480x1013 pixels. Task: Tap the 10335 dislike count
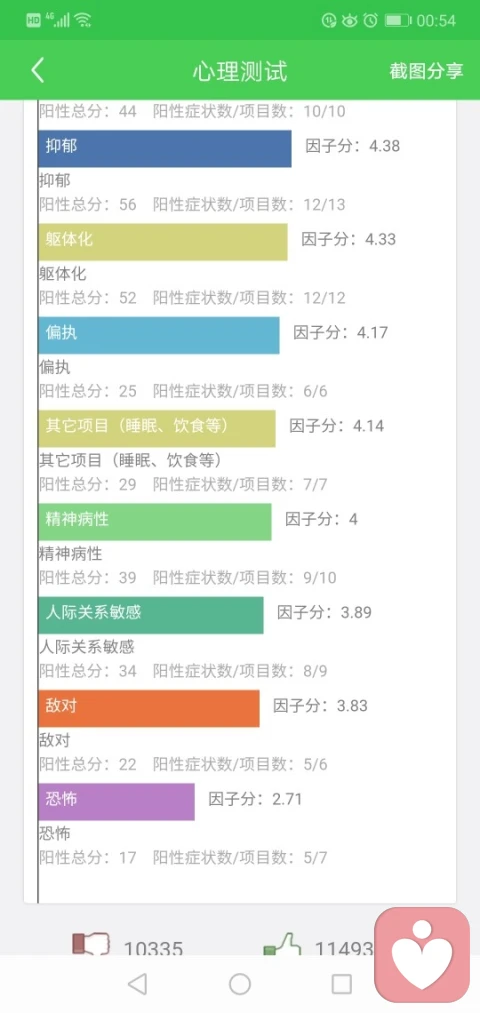154,949
